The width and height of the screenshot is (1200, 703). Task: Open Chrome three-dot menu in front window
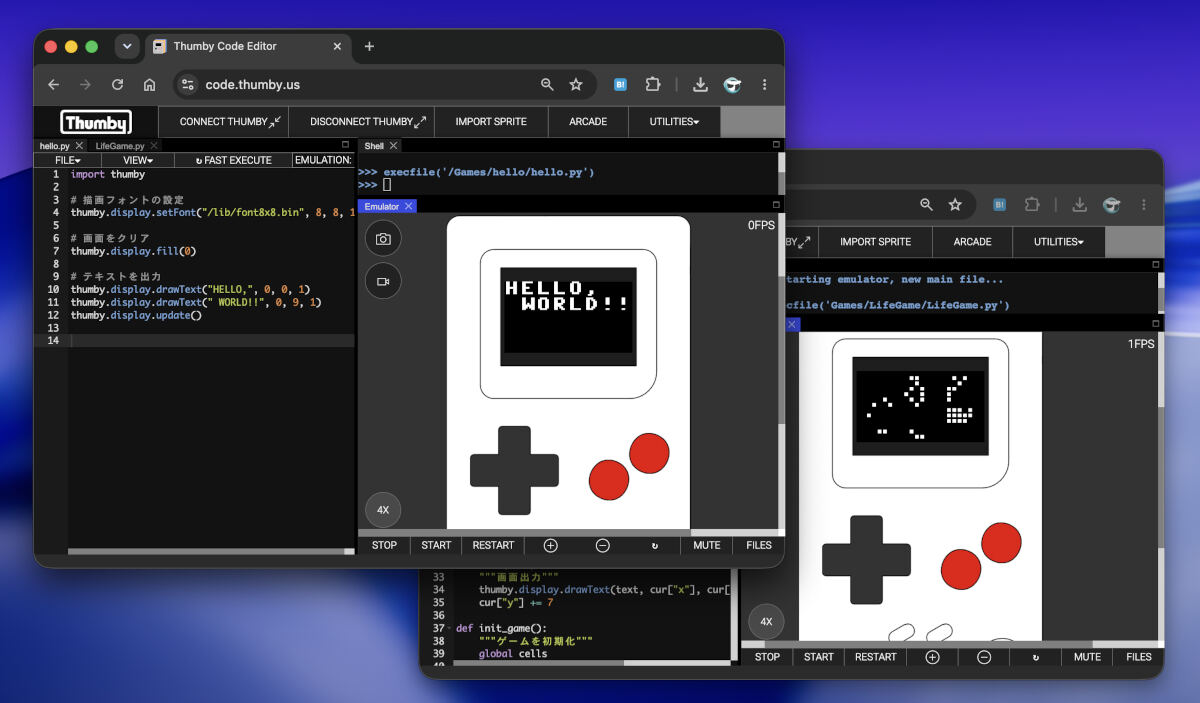765,85
